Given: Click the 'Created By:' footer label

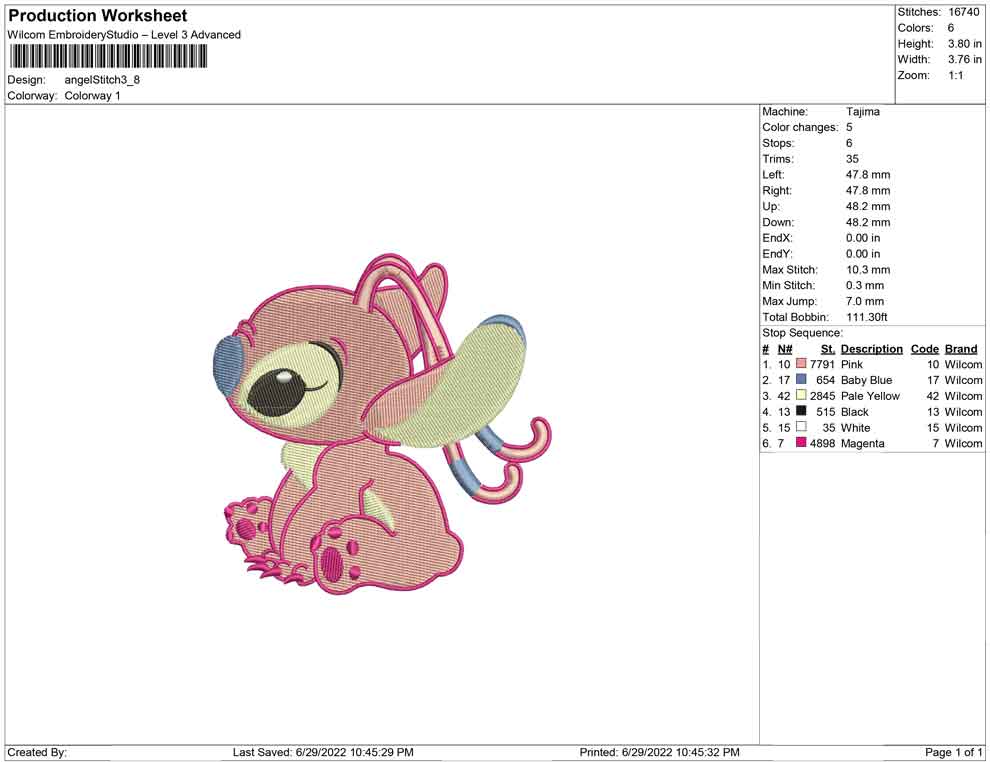Looking at the screenshot, I should pos(37,752).
